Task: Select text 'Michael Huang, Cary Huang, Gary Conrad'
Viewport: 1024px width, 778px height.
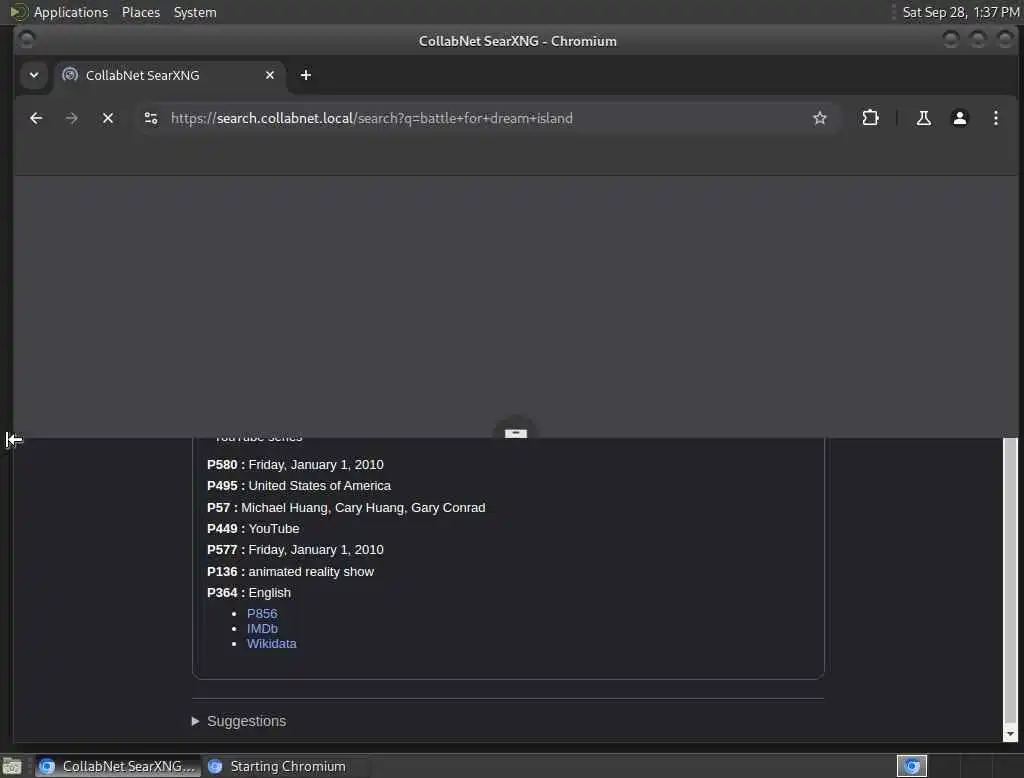Action: [x=363, y=508]
